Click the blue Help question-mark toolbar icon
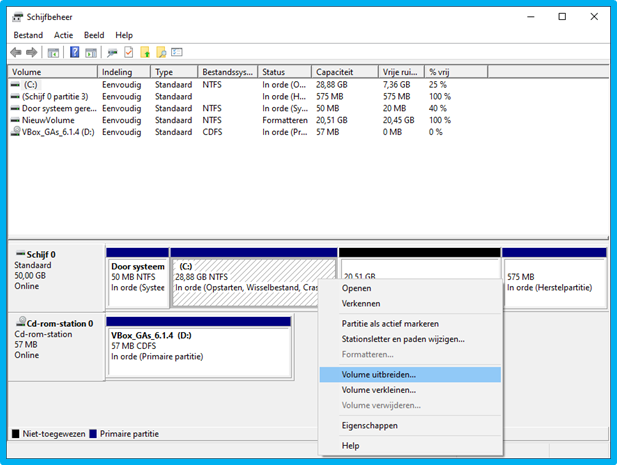This screenshot has width=617, height=465. pos(74,52)
